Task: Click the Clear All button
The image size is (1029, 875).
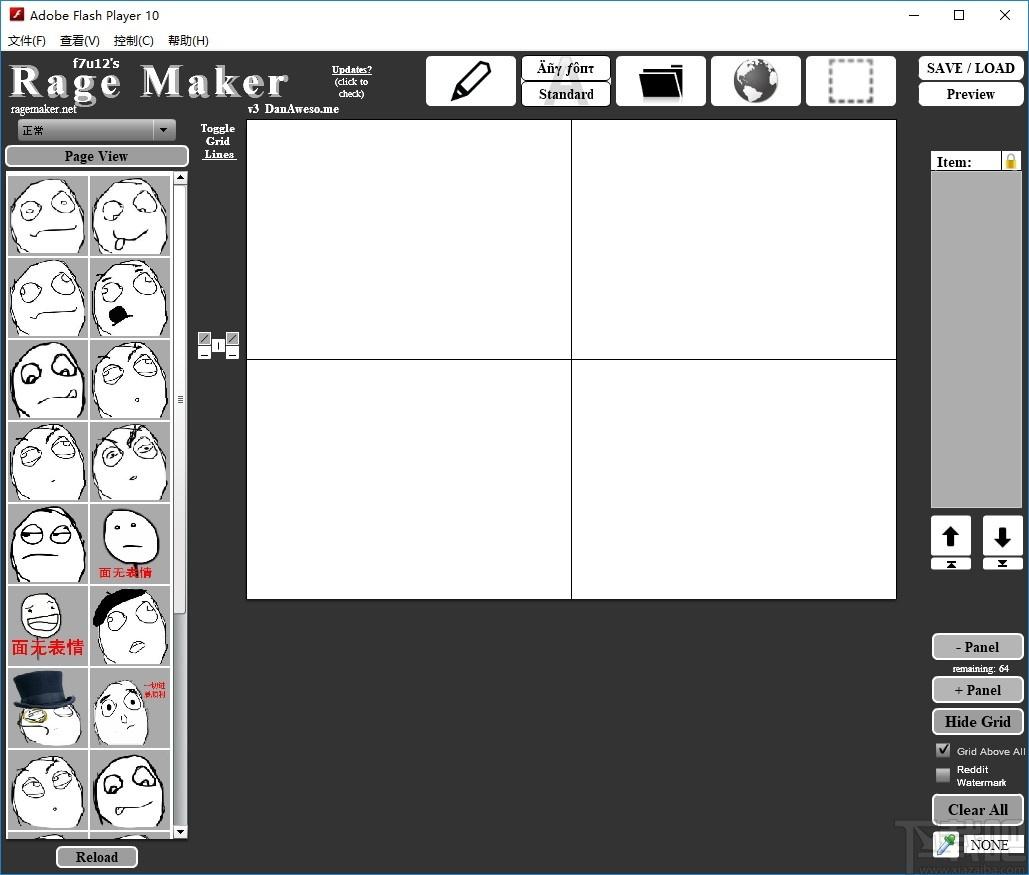Action: pyautogui.click(x=977, y=809)
